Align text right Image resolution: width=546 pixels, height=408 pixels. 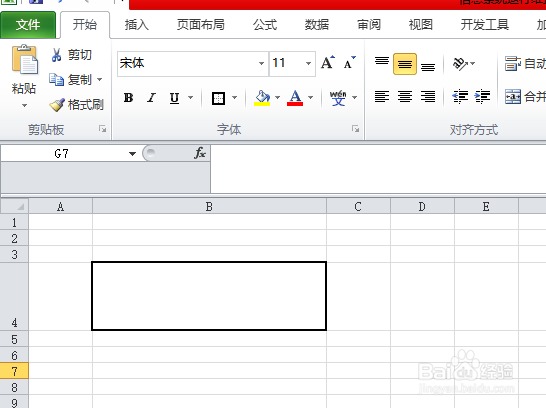pyautogui.click(x=428, y=96)
